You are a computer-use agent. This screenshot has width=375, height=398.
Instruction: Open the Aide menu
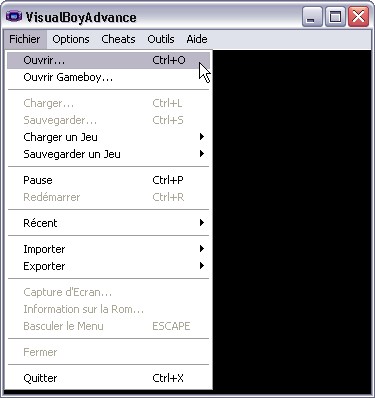pos(197,39)
